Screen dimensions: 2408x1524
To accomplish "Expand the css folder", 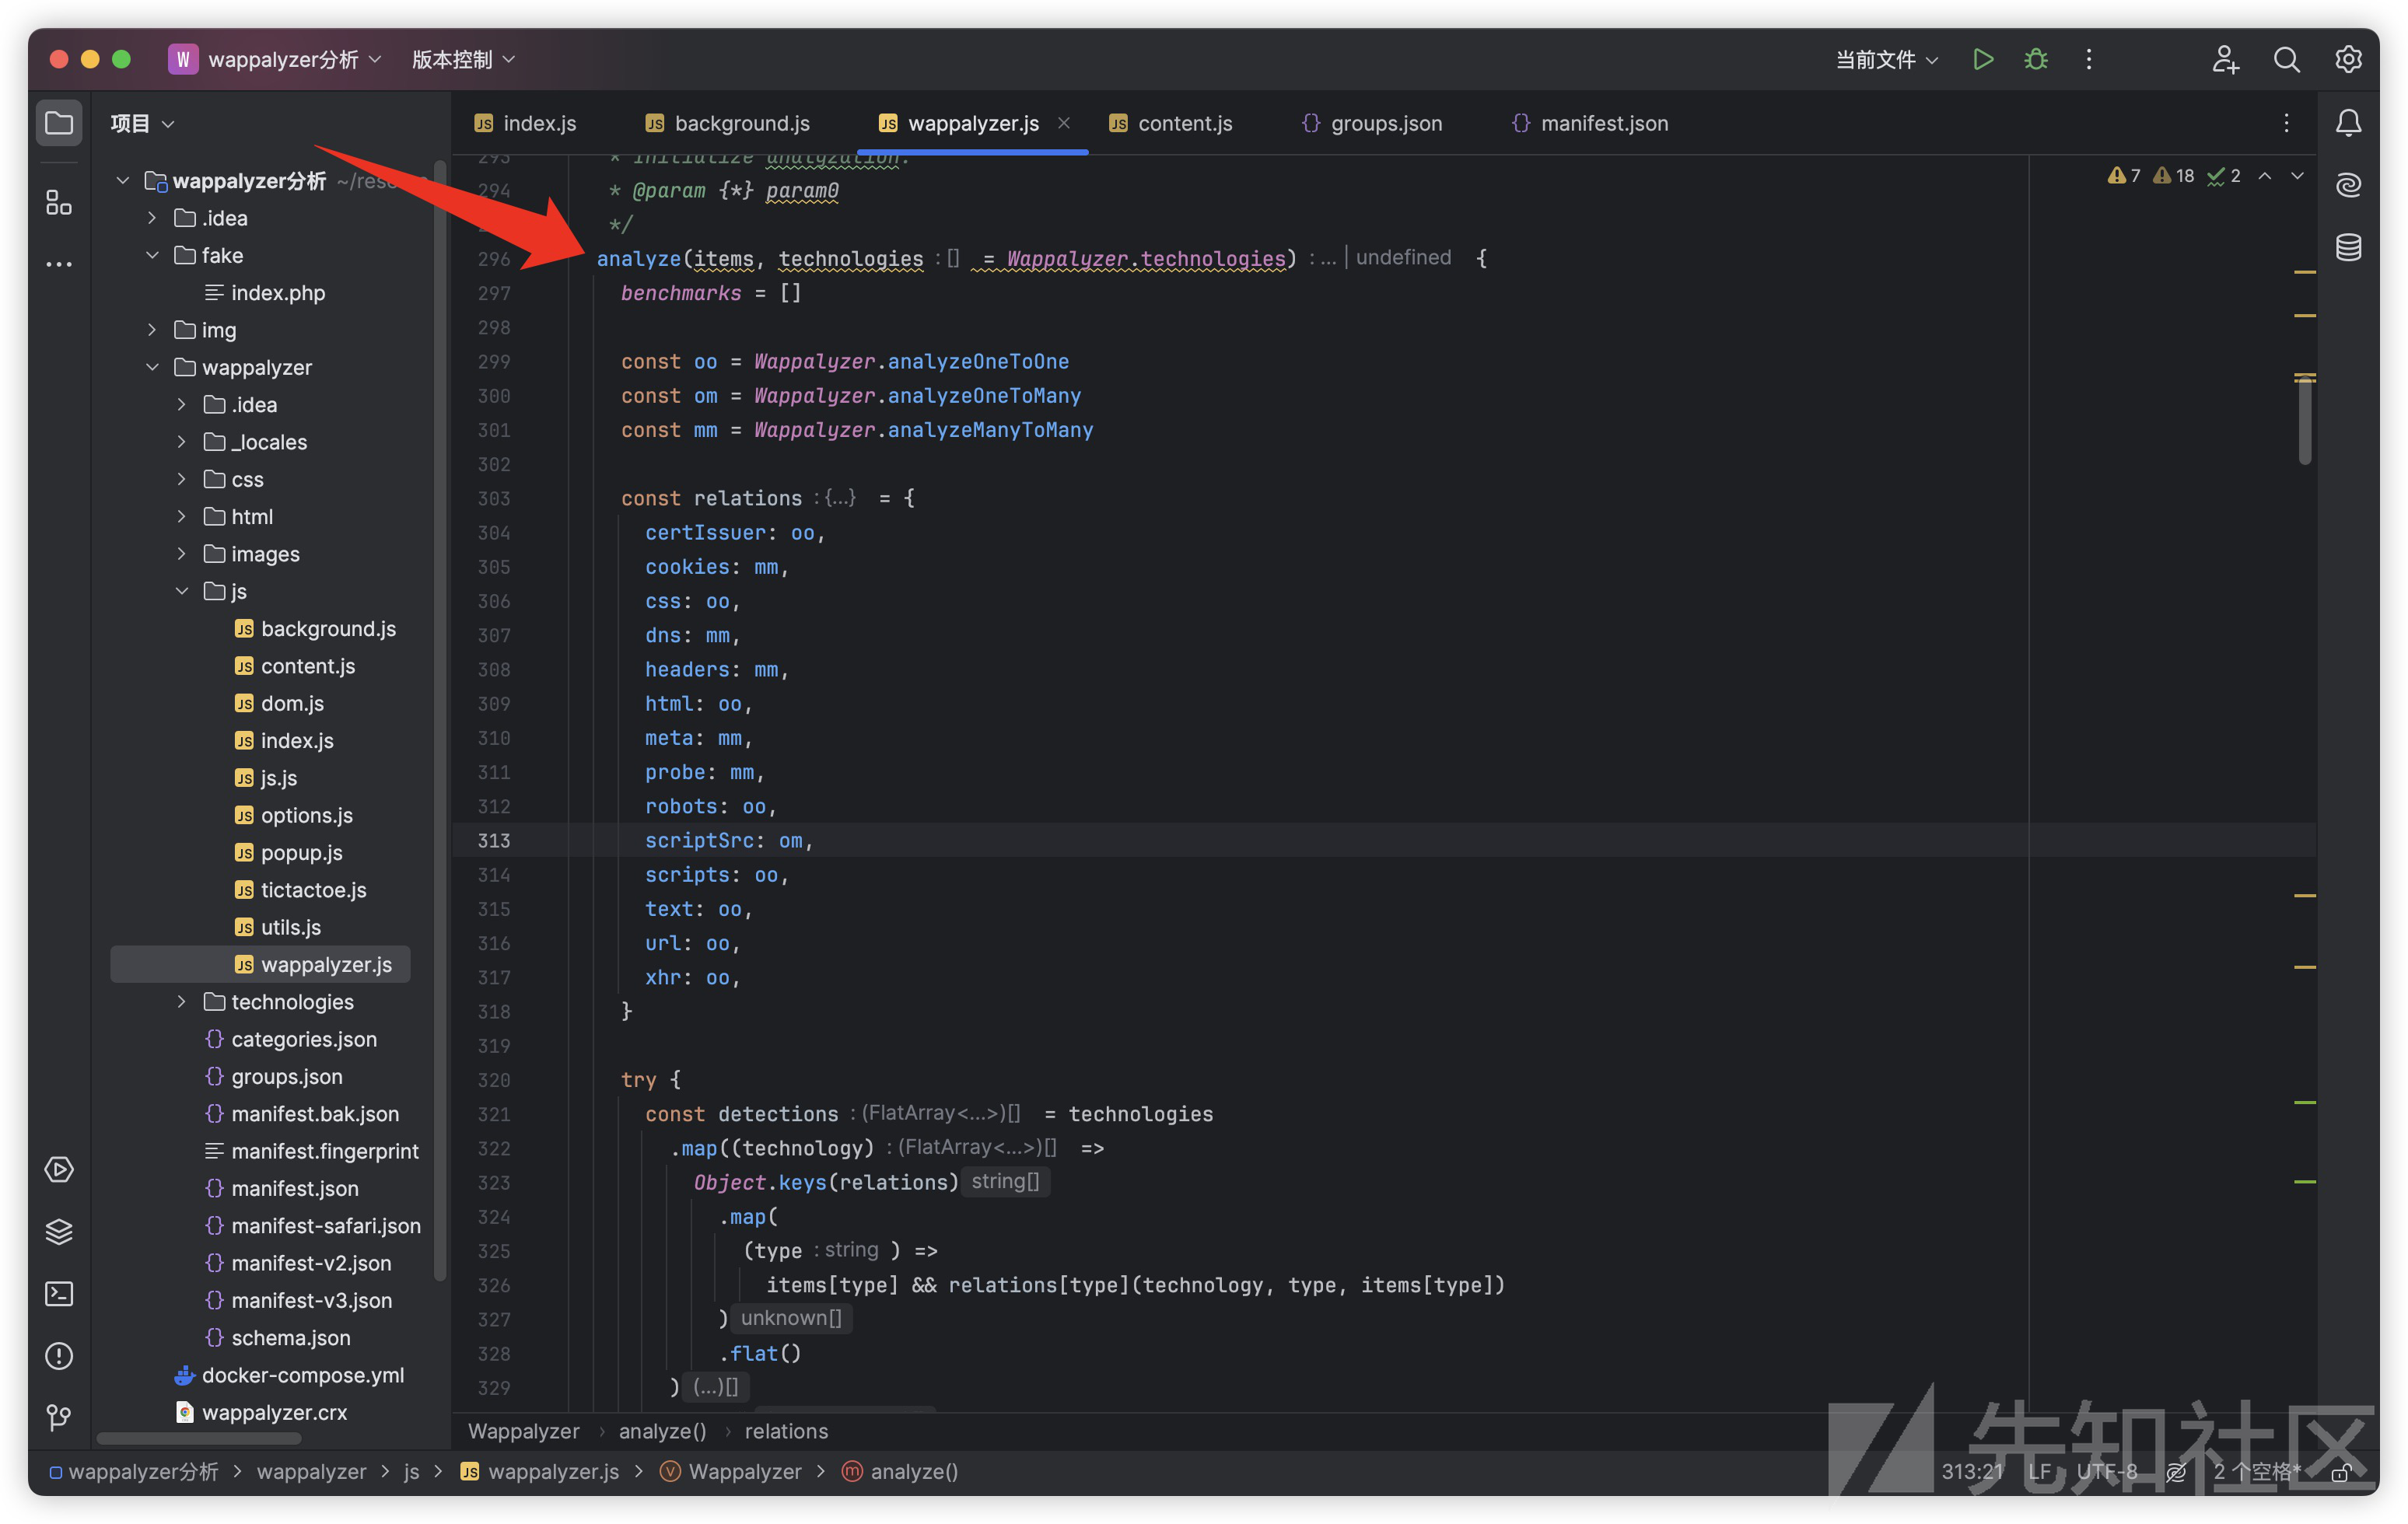I will pos(181,480).
